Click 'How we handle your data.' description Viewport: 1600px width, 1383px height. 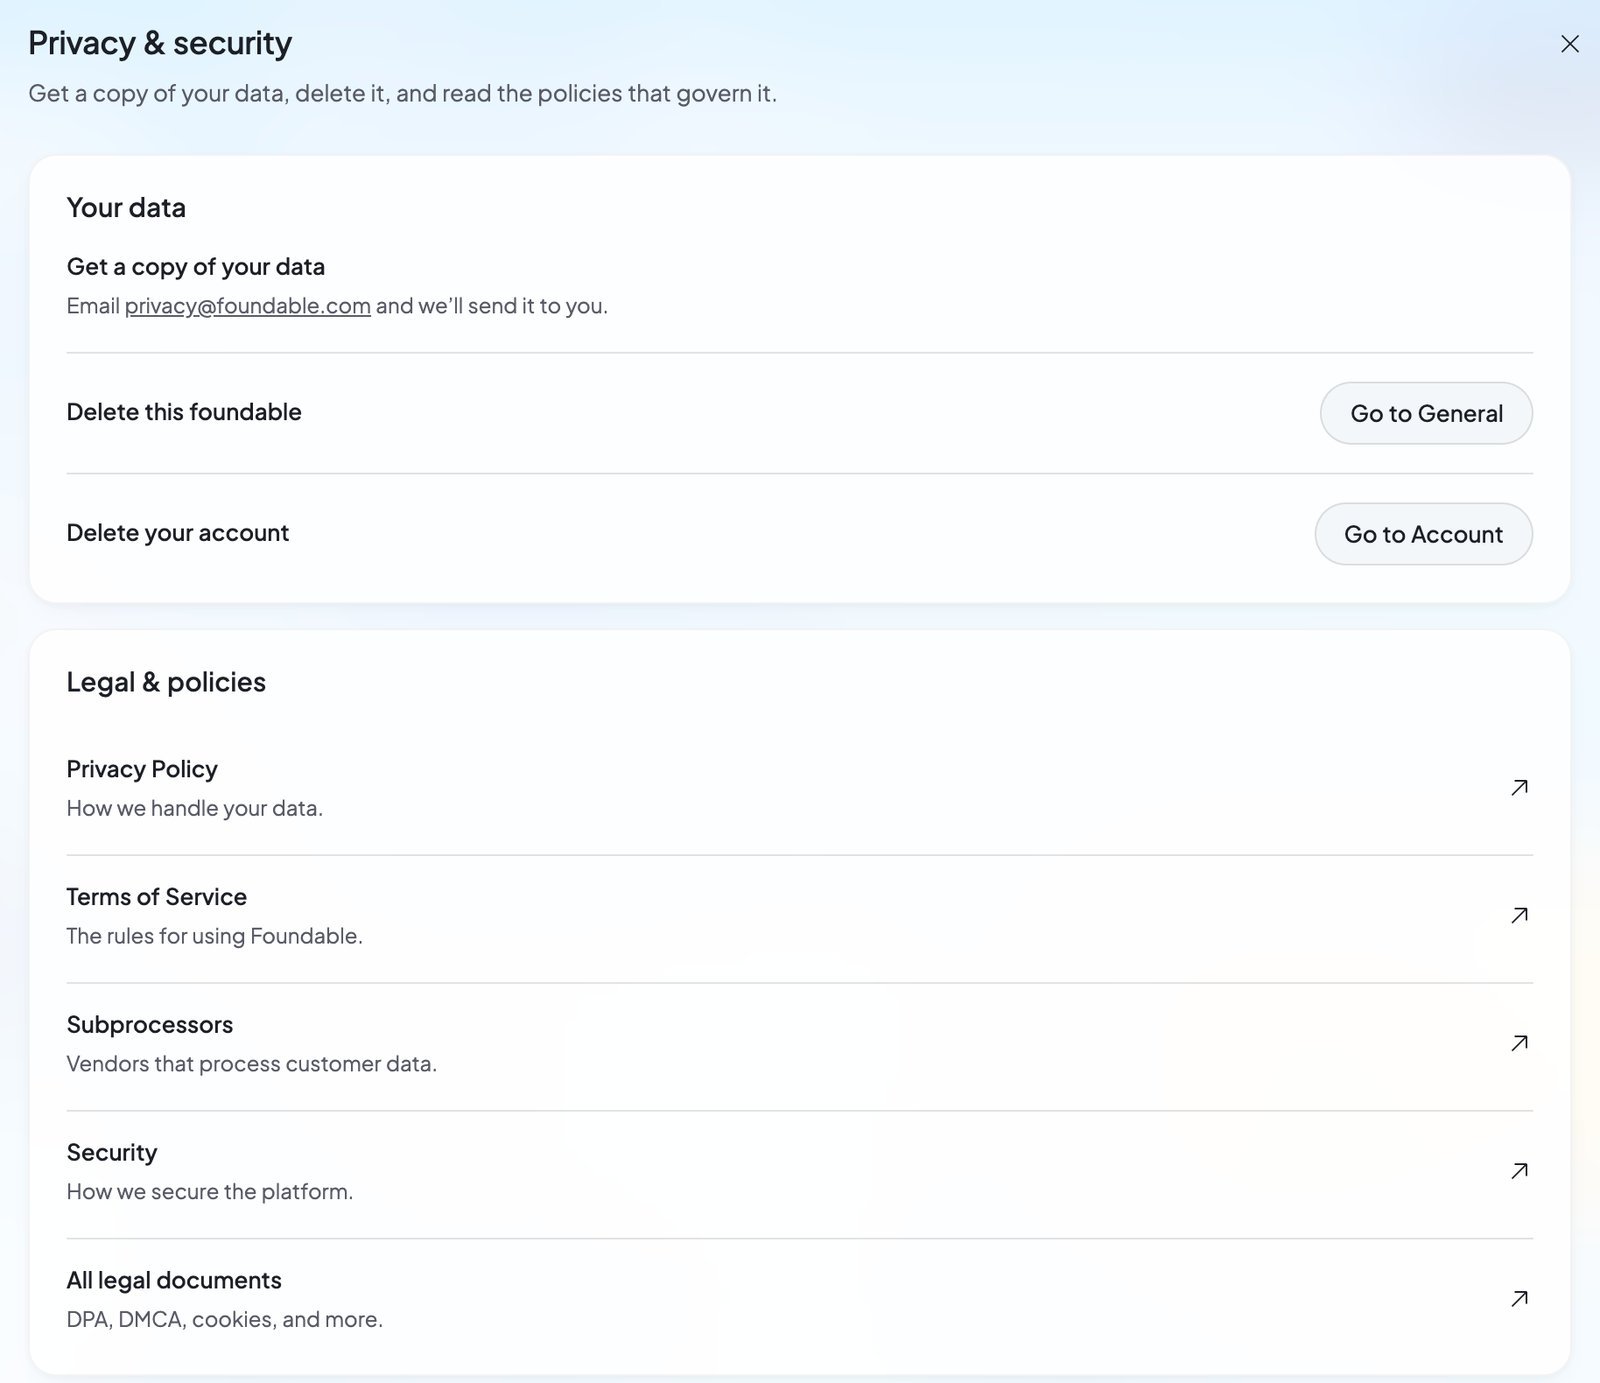(195, 808)
